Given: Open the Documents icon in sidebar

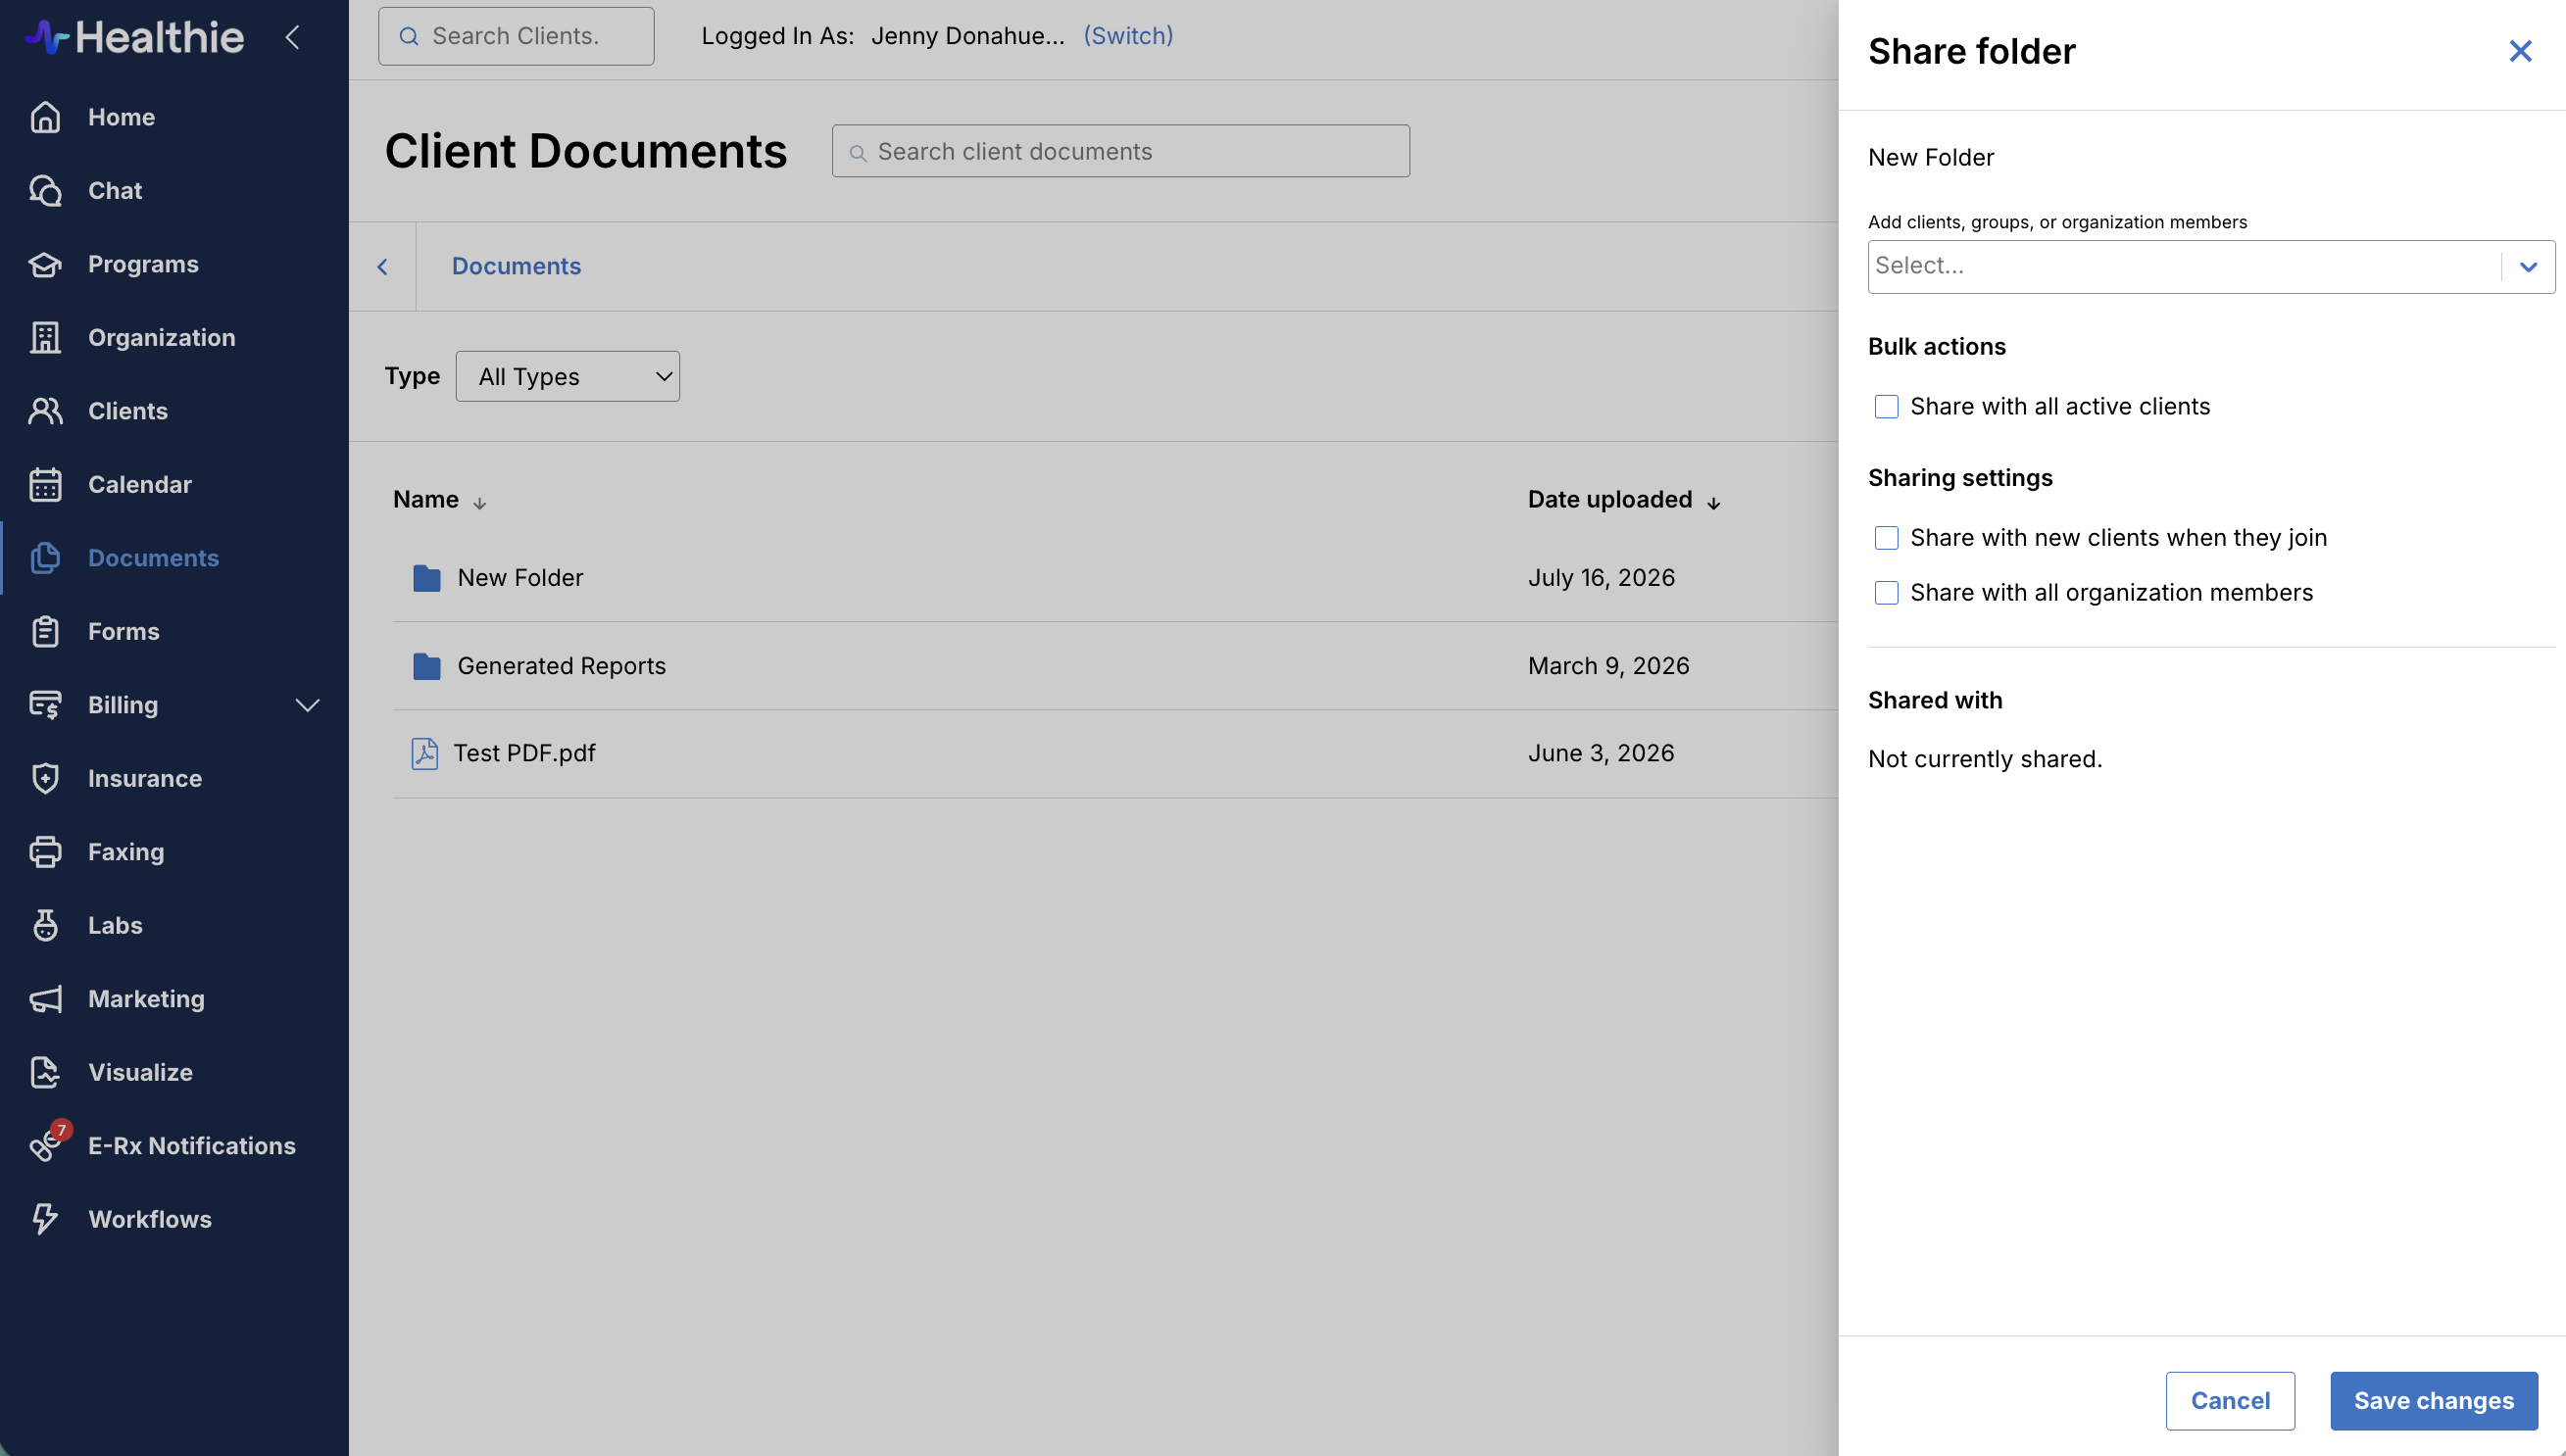Looking at the screenshot, I should pyautogui.click(x=45, y=558).
